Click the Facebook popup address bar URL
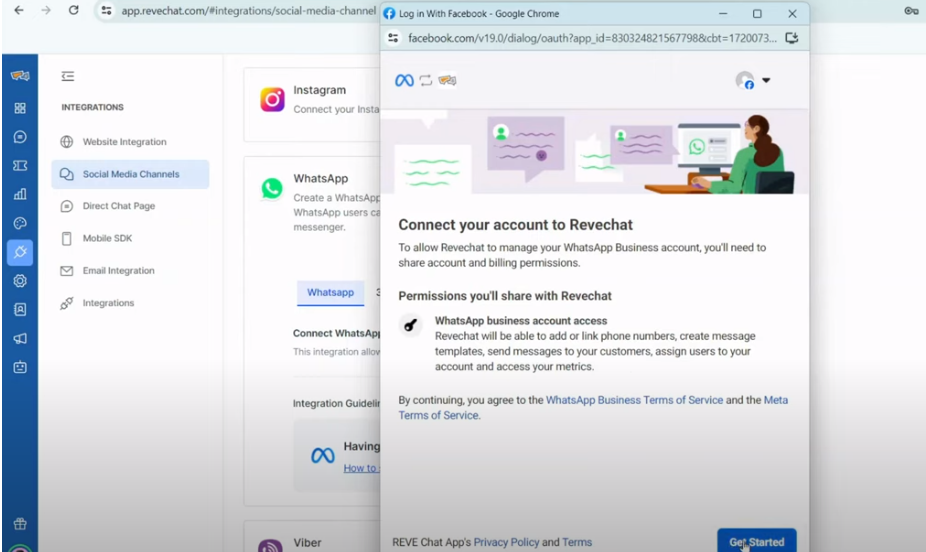926x552 pixels. [x=592, y=38]
